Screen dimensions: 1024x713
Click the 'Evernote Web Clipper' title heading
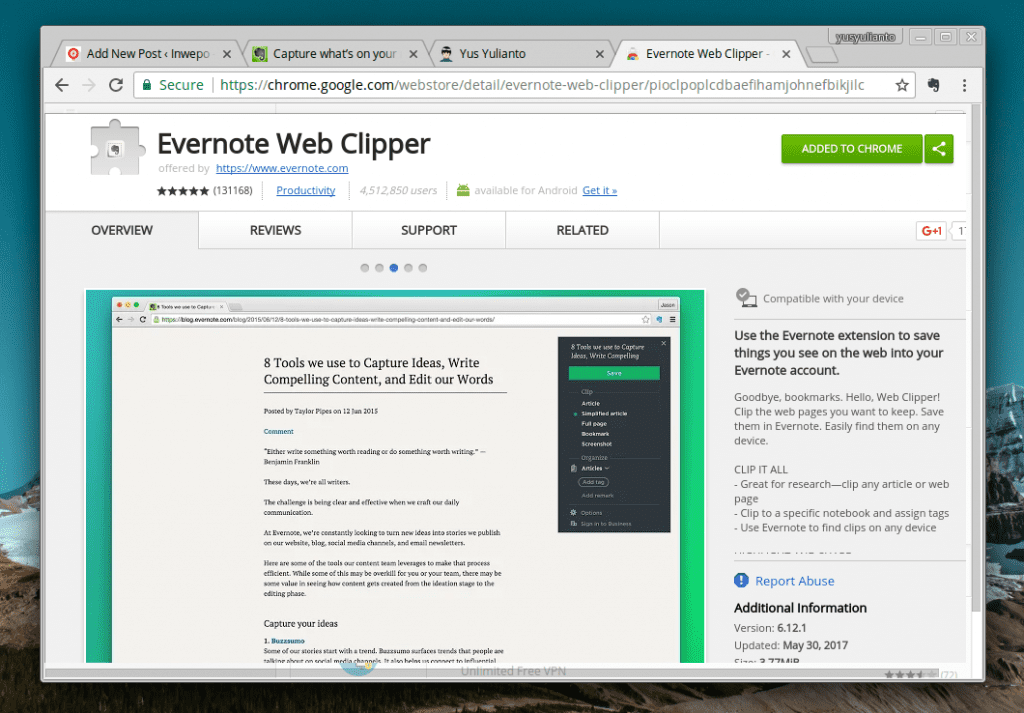tap(293, 144)
